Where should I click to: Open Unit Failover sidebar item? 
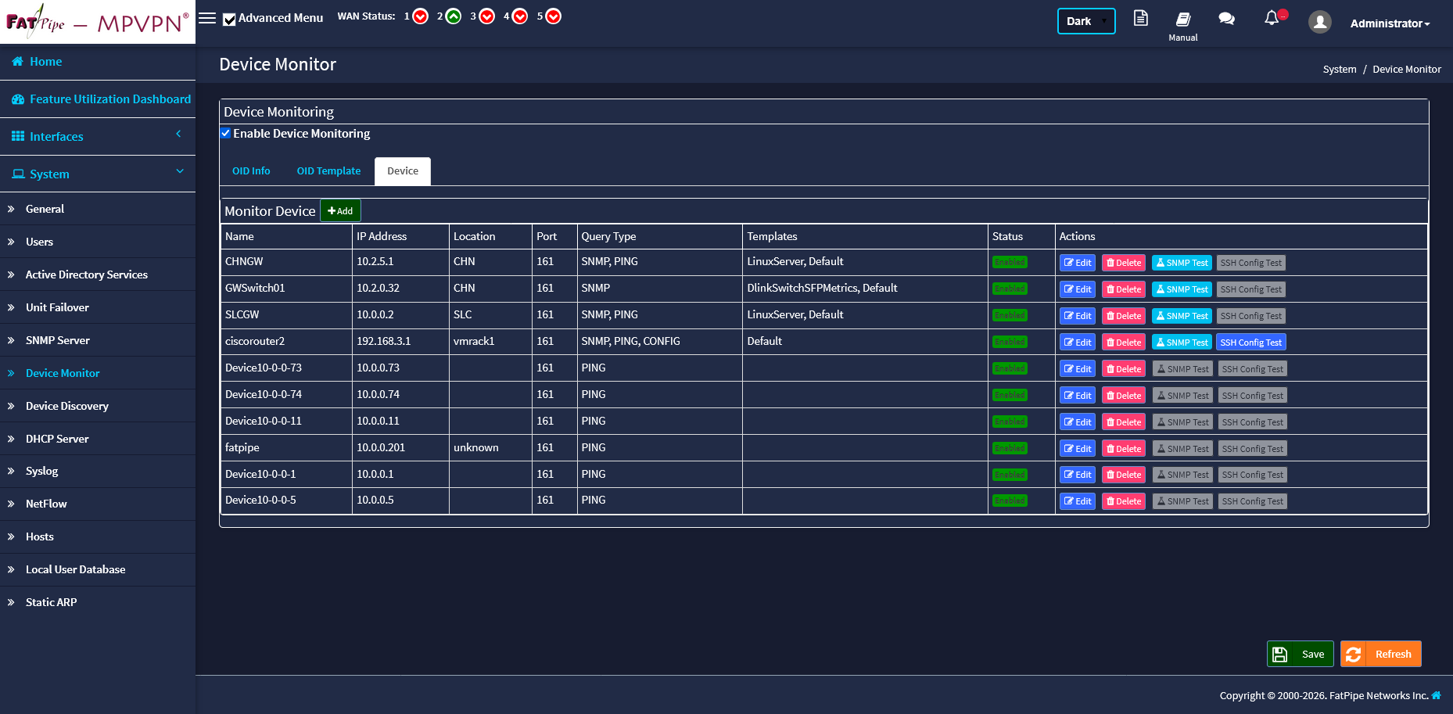pyautogui.click(x=97, y=307)
